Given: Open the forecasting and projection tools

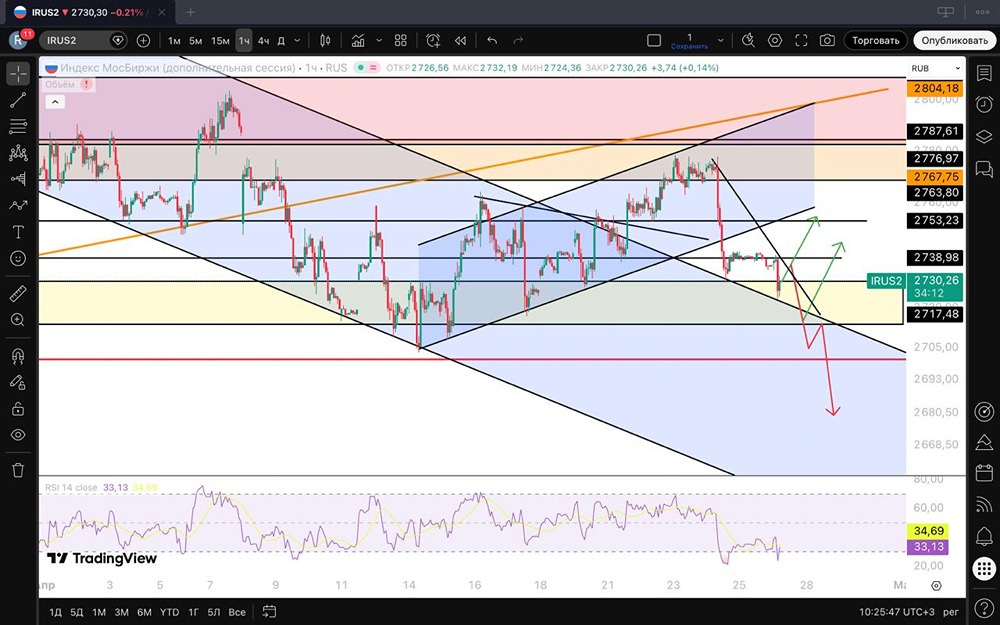Looking at the screenshot, I should 18,179.
